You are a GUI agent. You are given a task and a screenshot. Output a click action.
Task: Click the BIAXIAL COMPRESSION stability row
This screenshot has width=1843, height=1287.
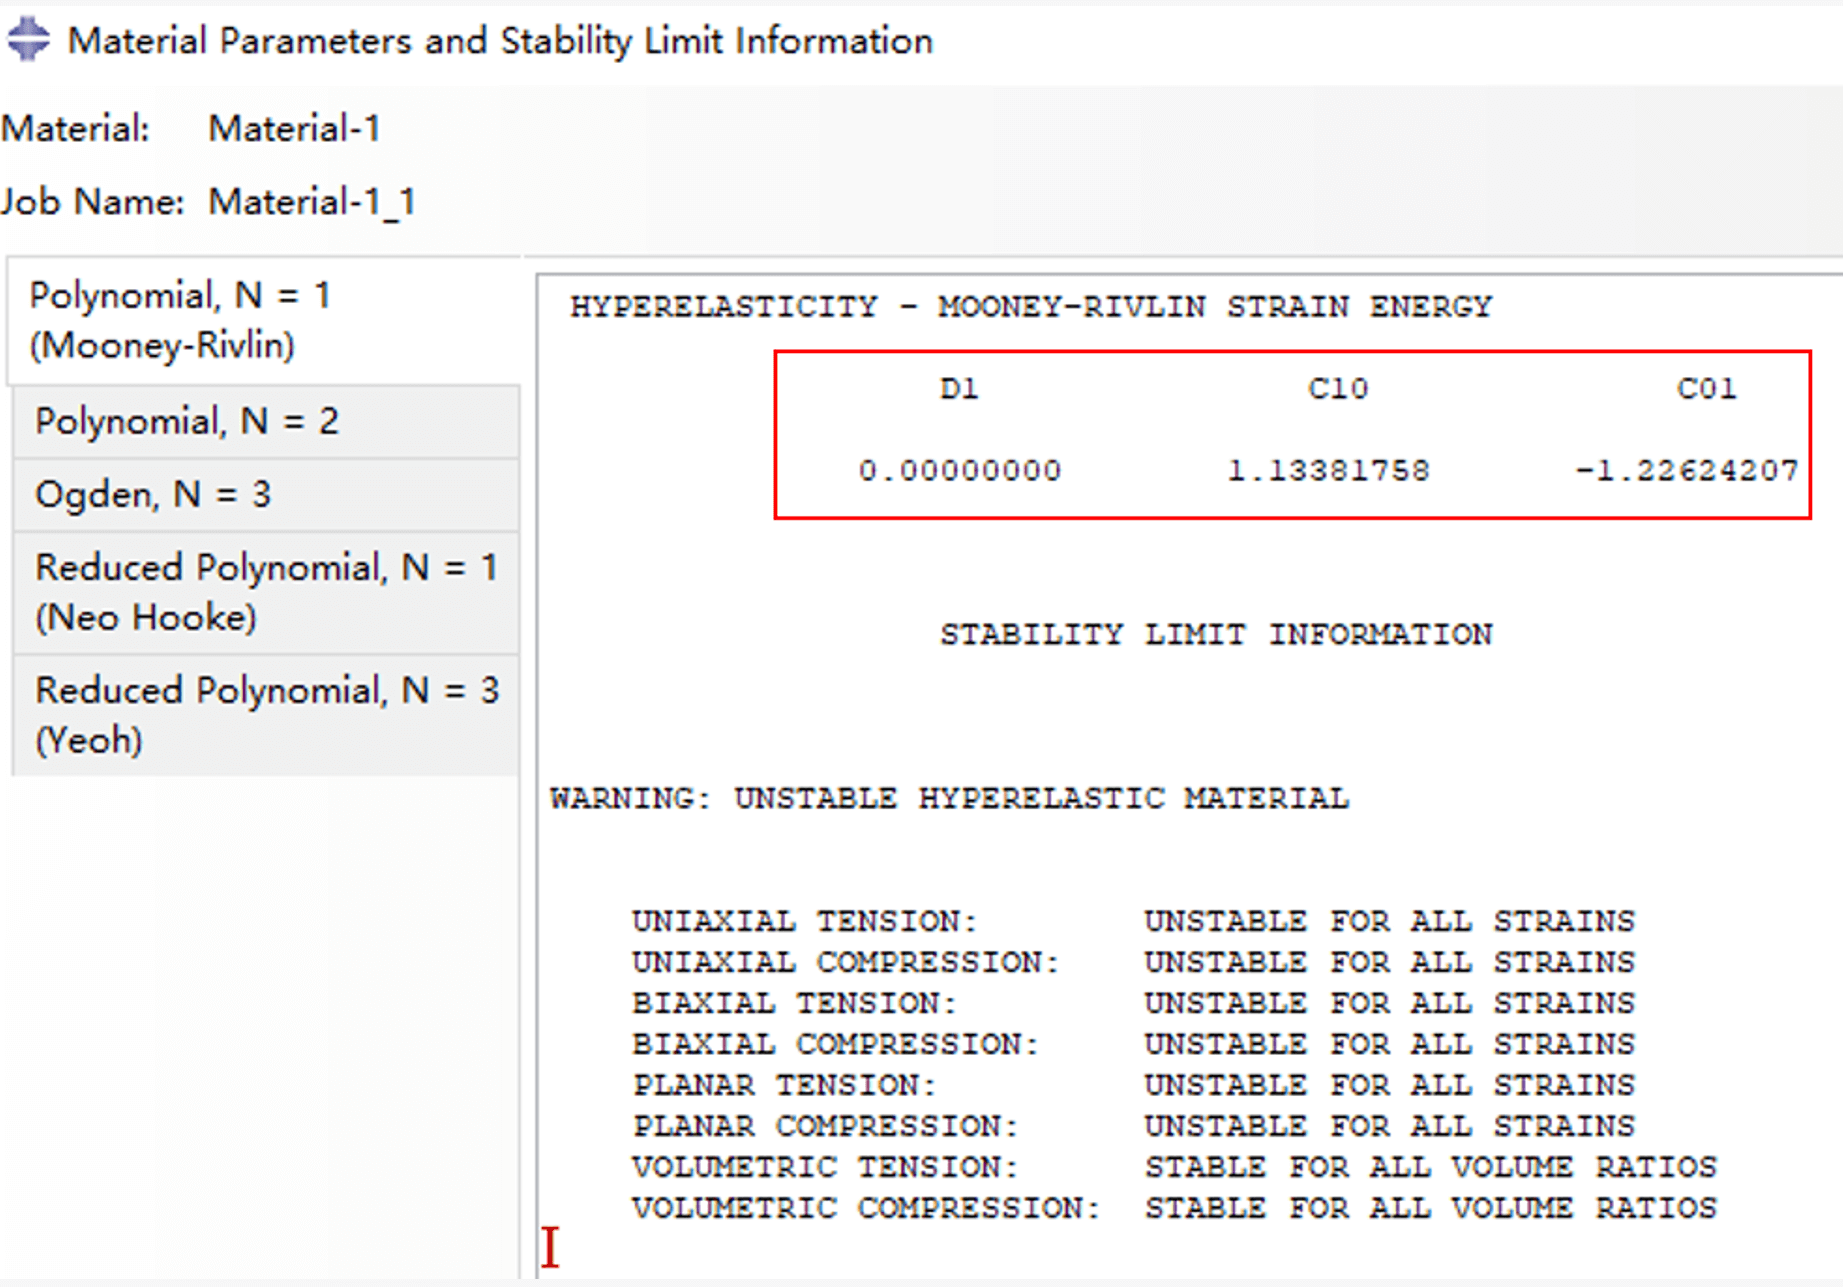[1132, 1044]
